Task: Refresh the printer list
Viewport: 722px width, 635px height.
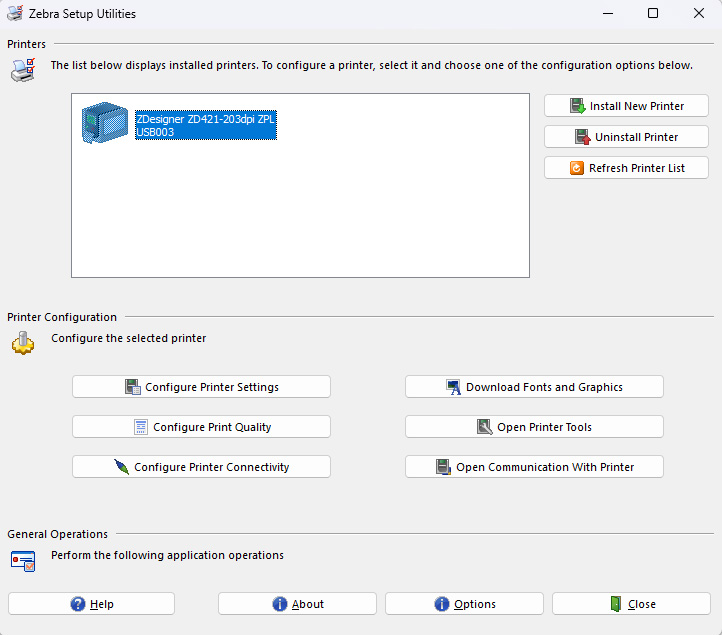Action: (x=626, y=168)
